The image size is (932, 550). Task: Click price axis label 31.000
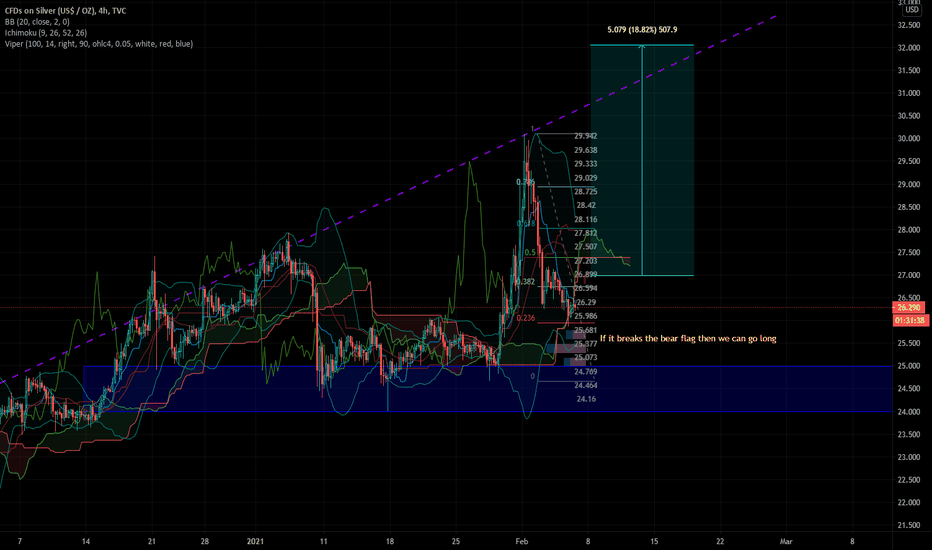click(909, 93)
